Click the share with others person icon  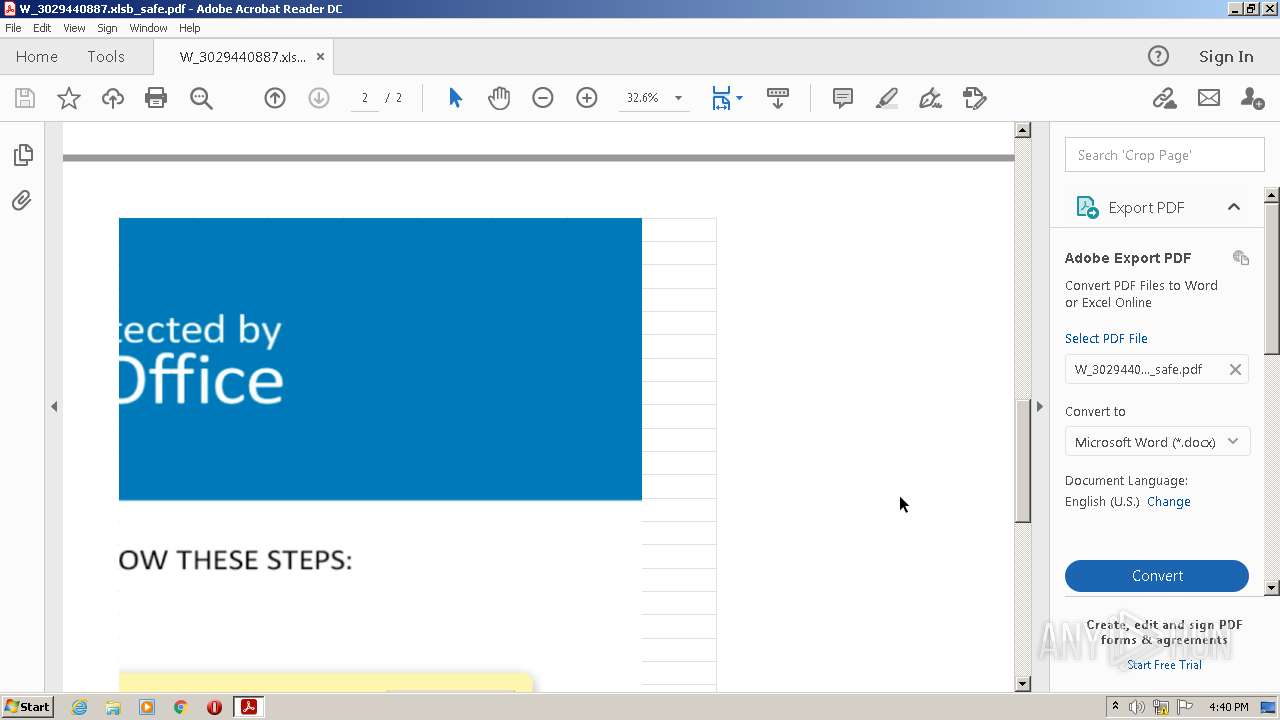pos(1252,98)
